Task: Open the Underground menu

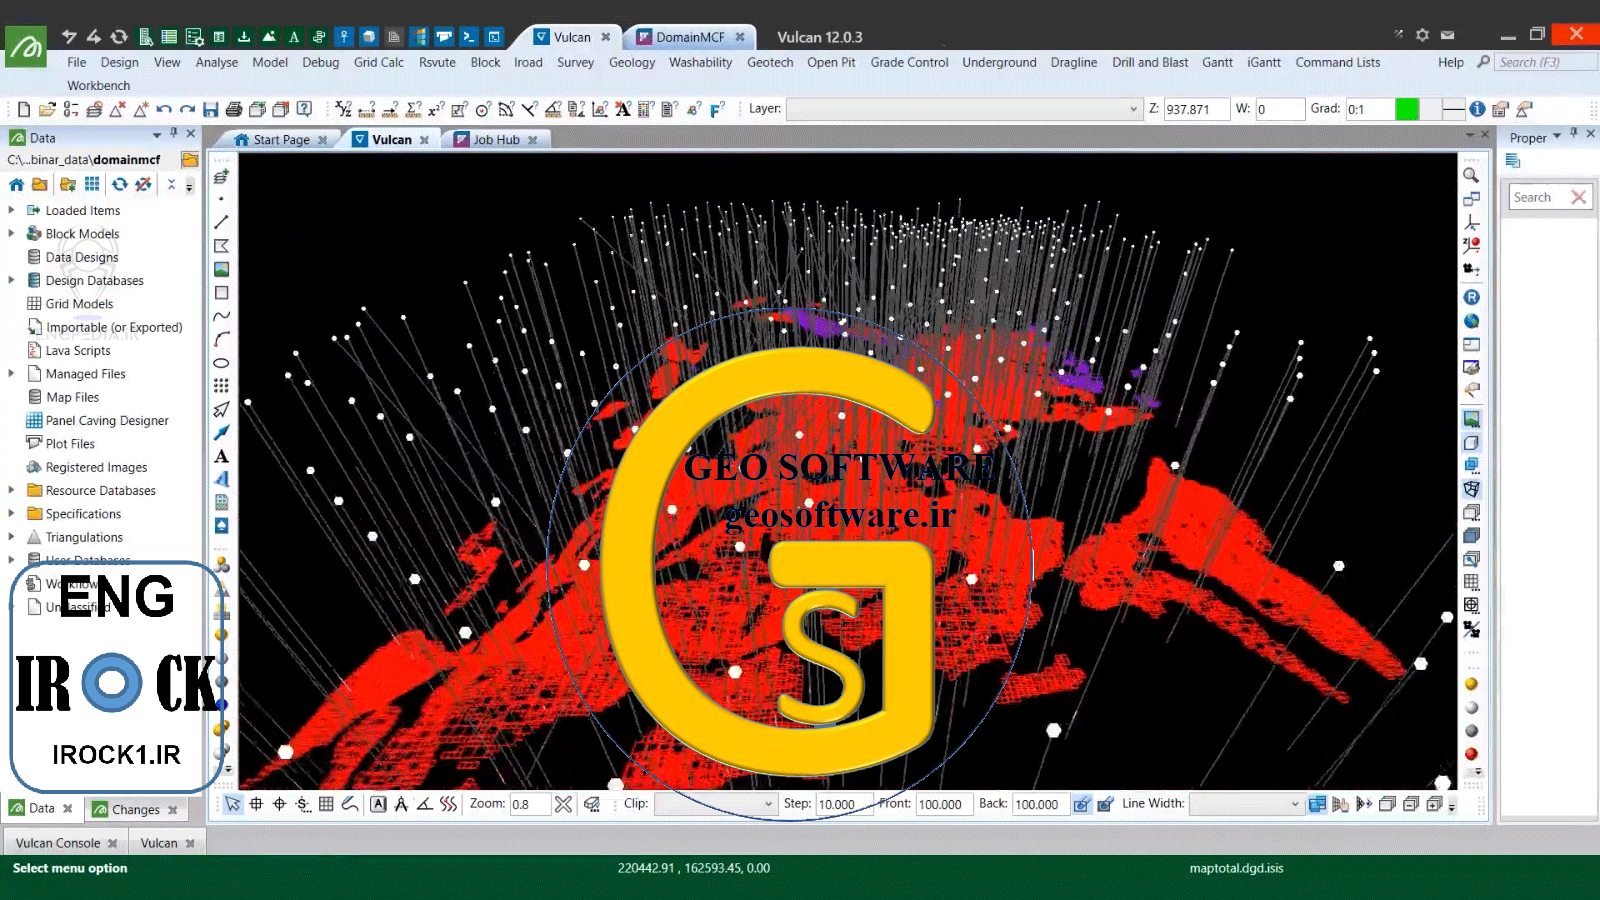Action: pyautogui.click(x=999, y=62)
